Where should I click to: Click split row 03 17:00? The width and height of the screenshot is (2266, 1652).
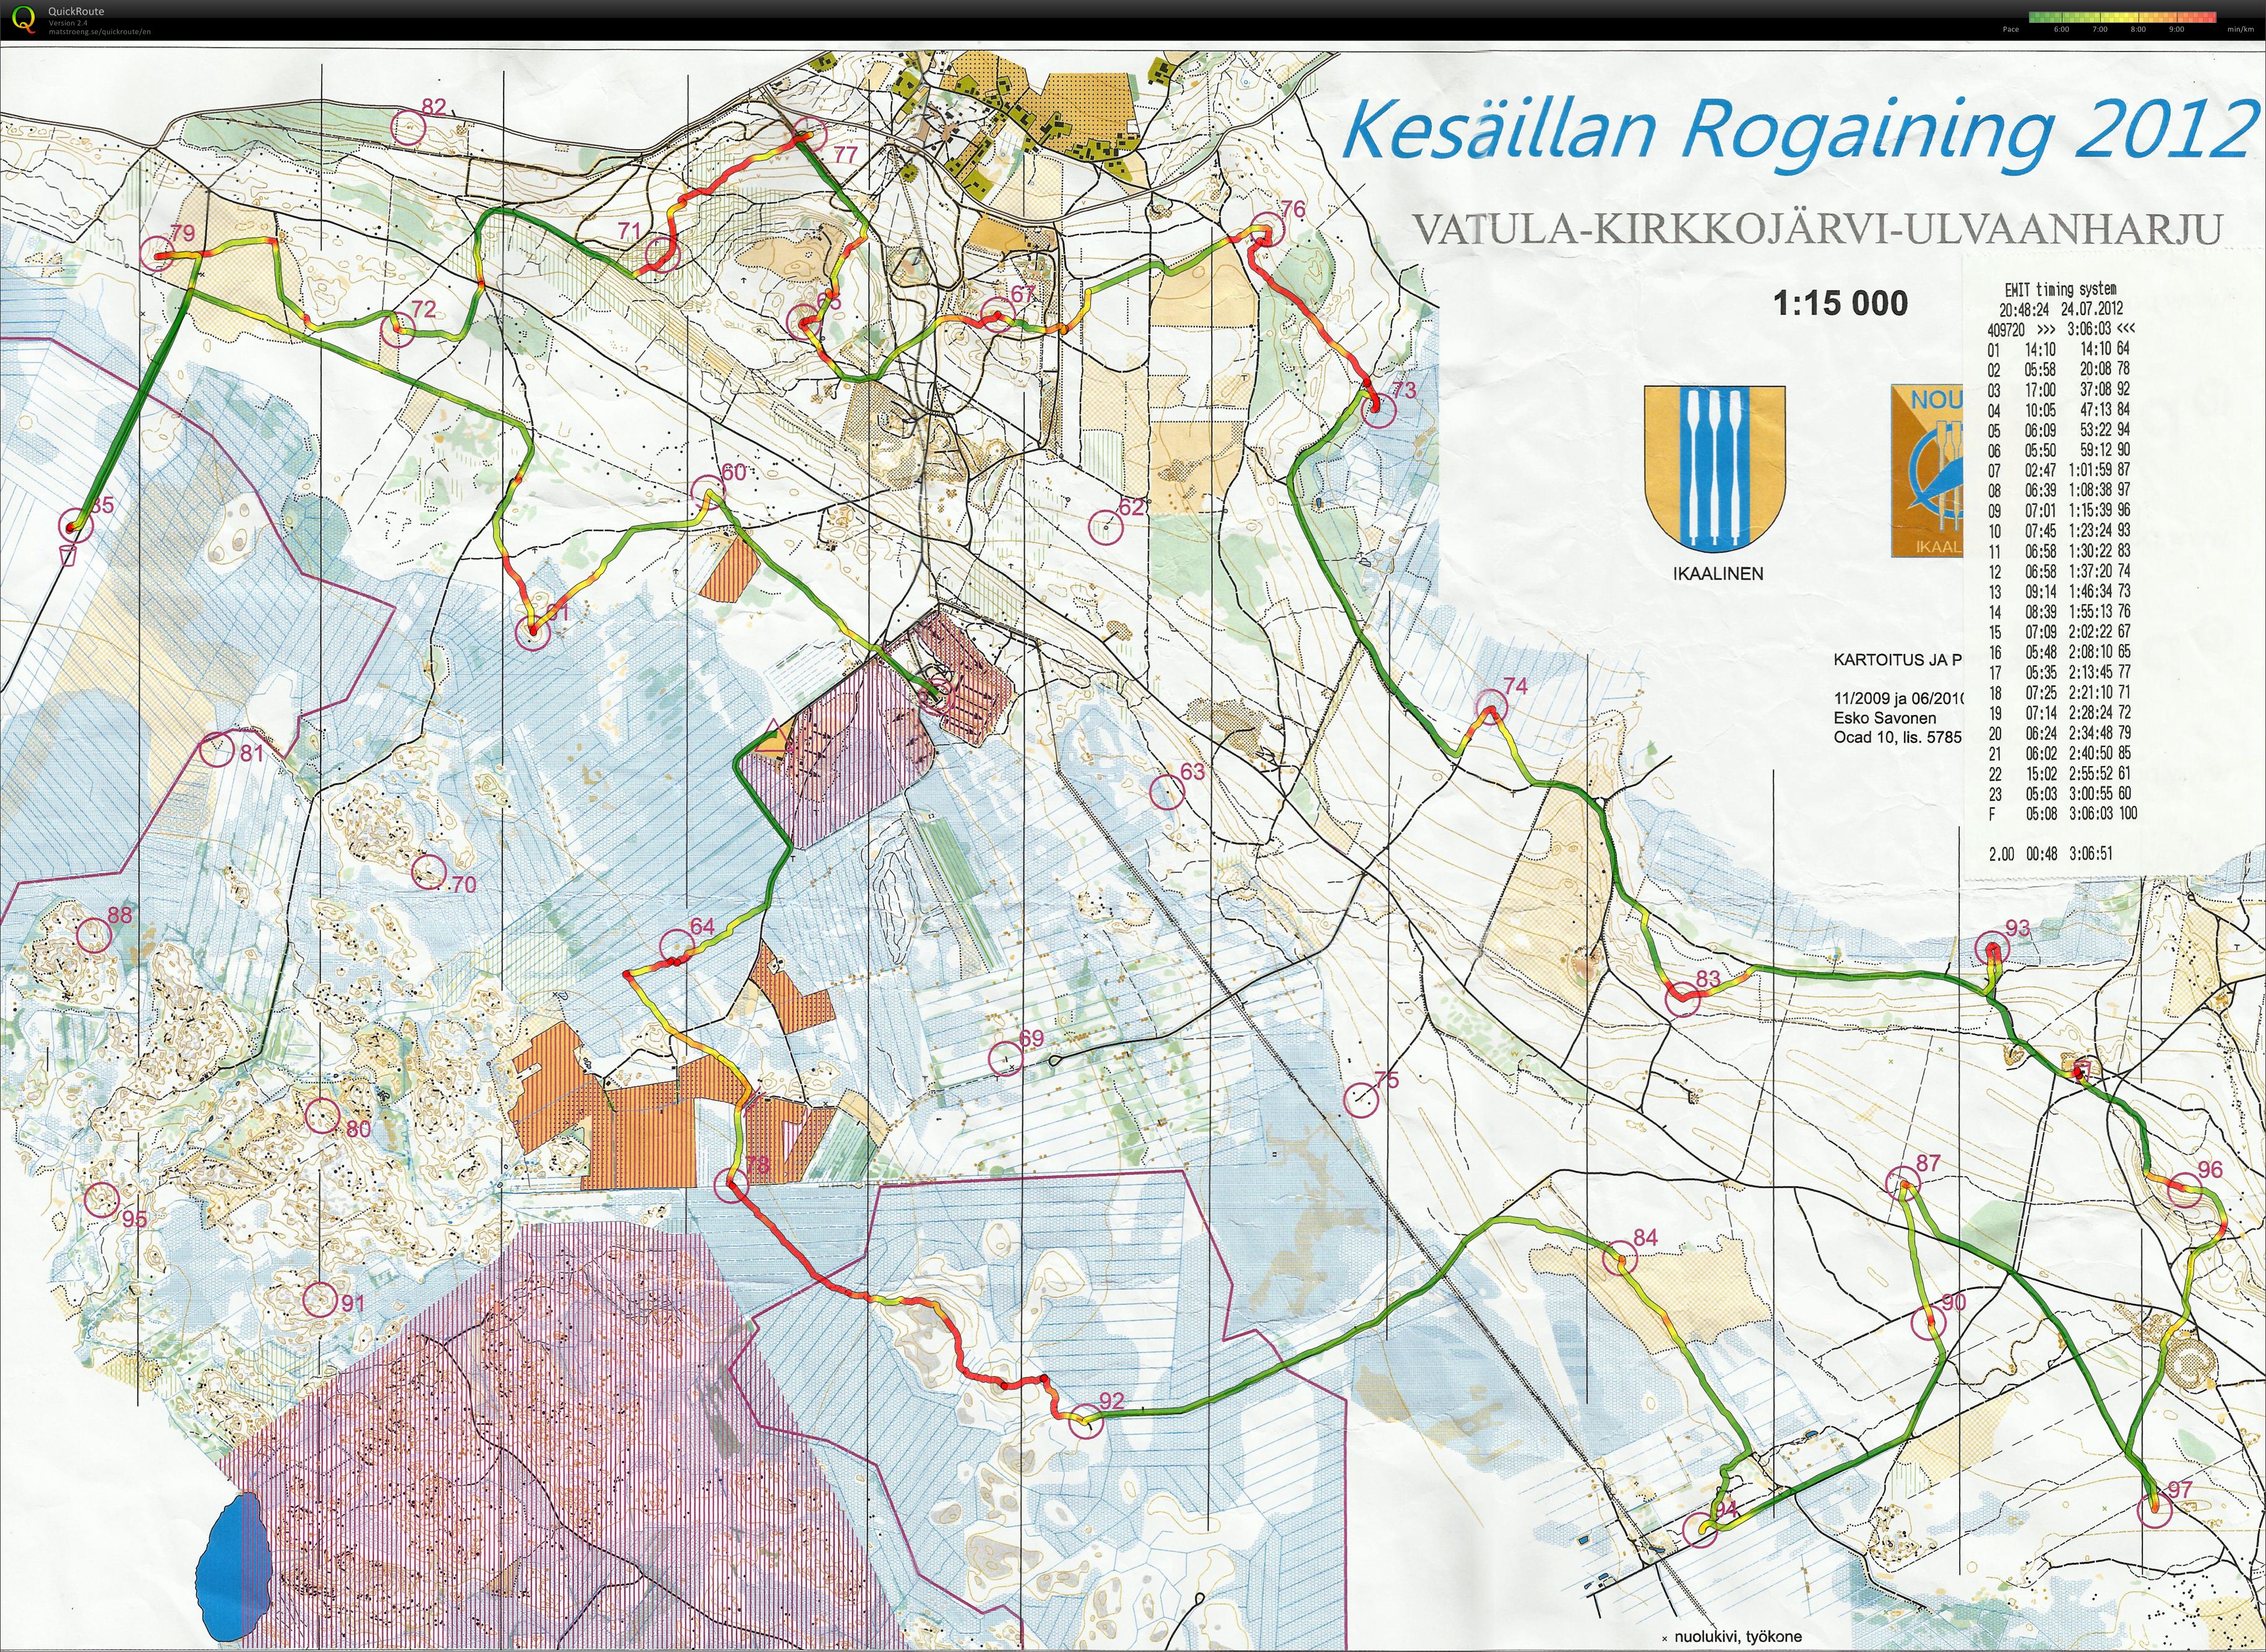click(x=2059, y=389)
